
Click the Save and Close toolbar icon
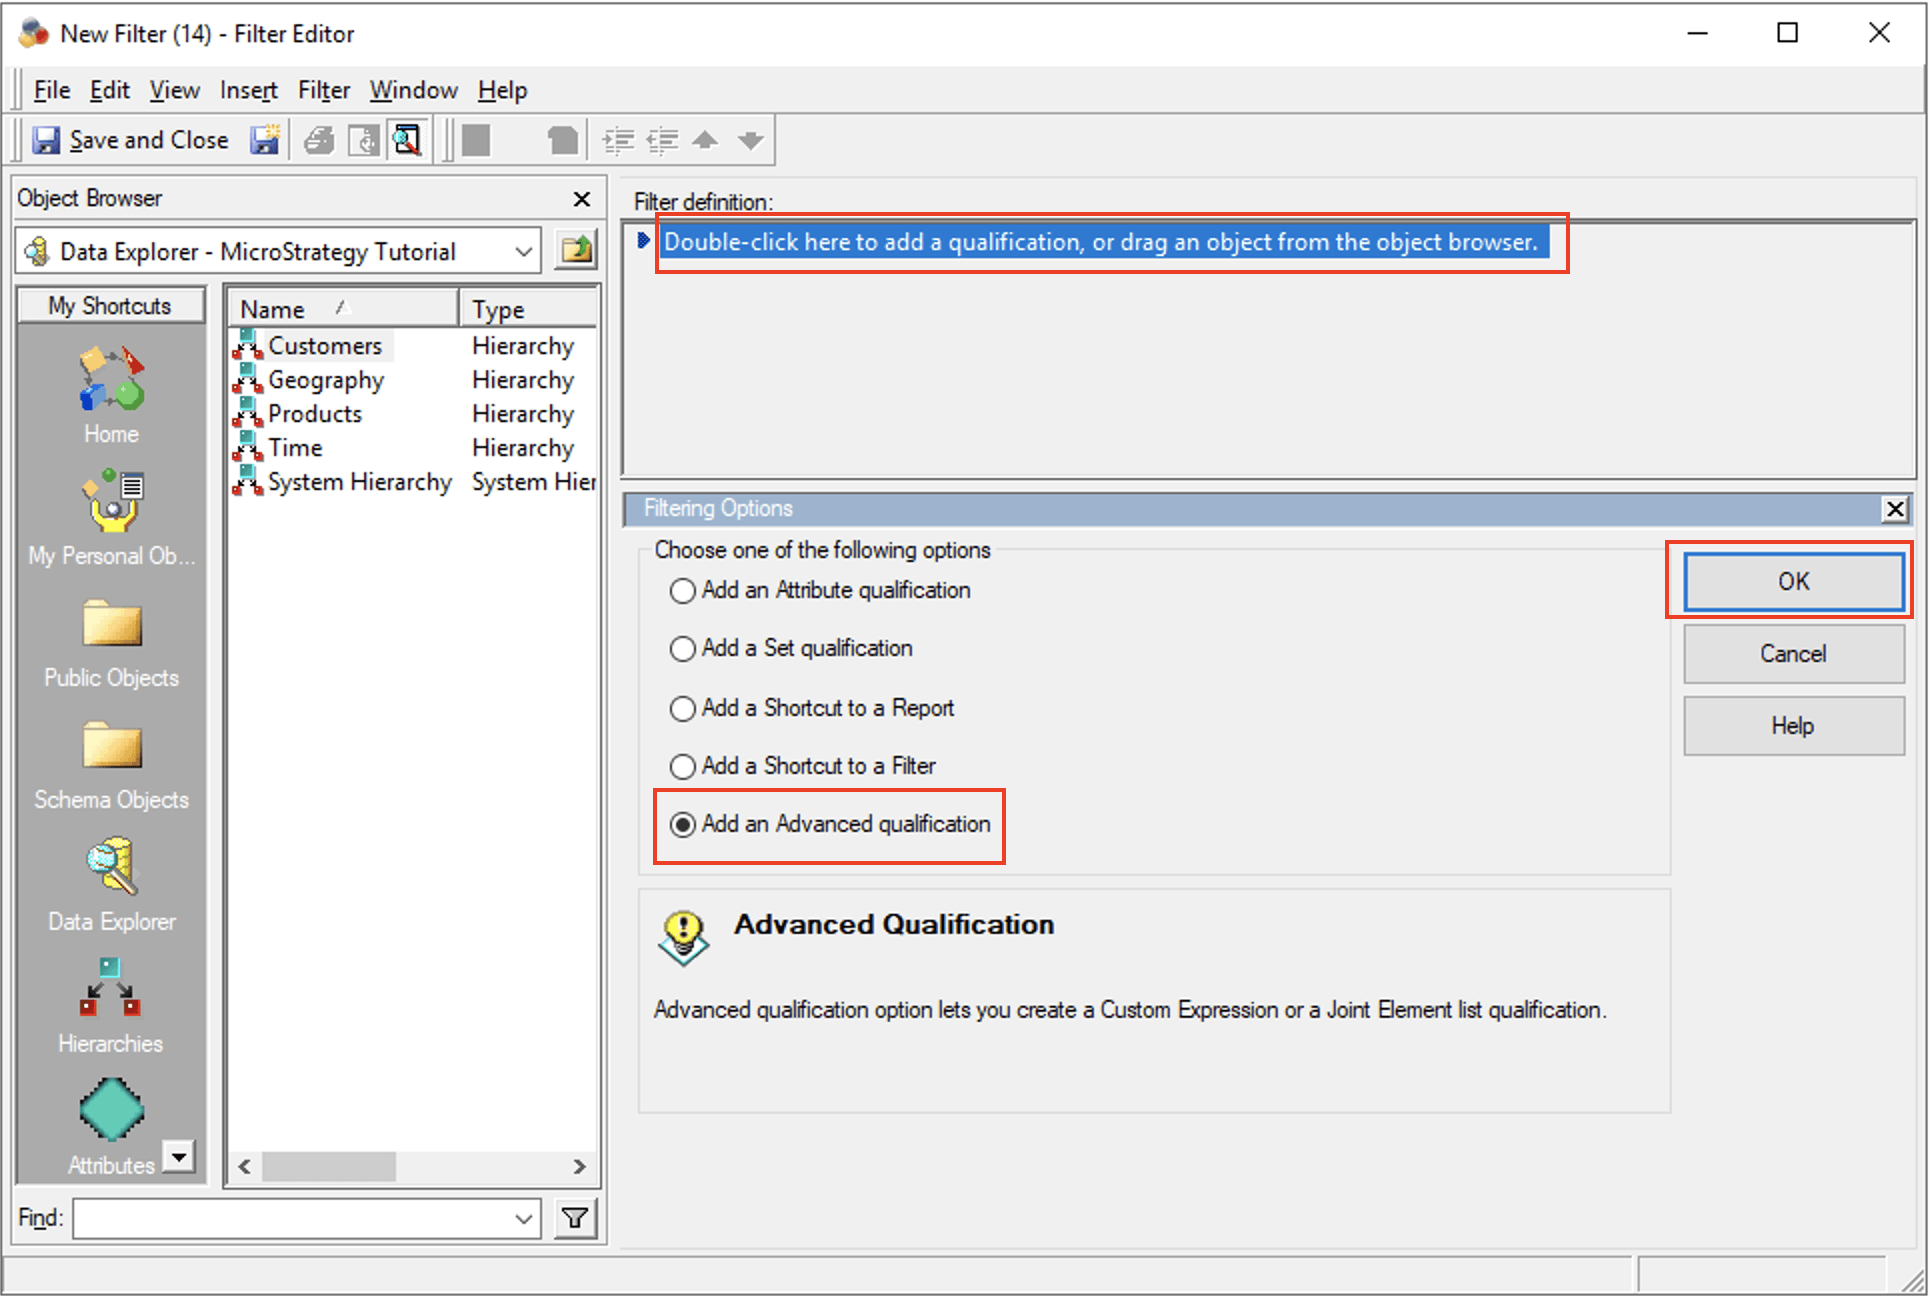point(47,140)
